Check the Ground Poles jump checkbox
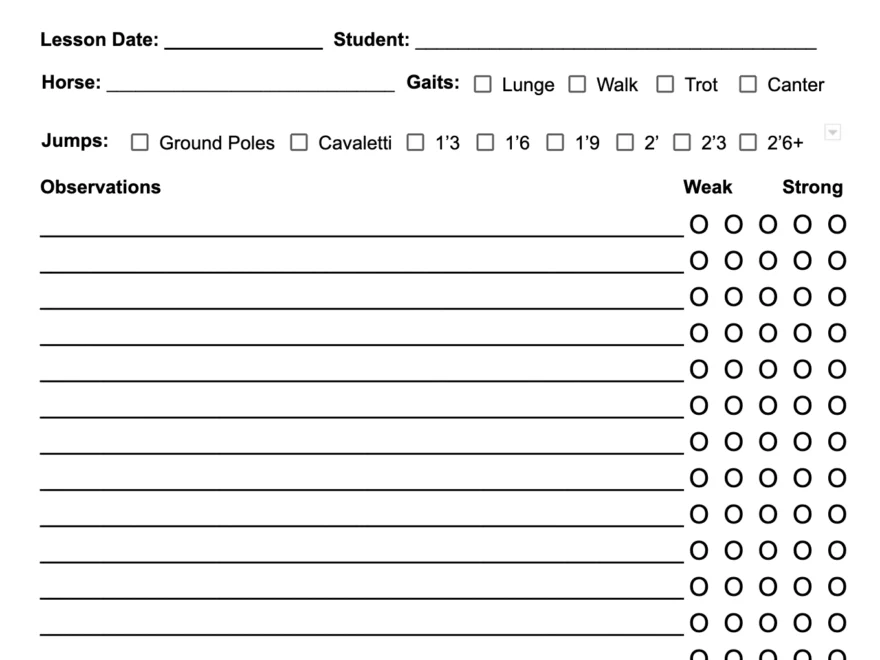 [140, 143]
